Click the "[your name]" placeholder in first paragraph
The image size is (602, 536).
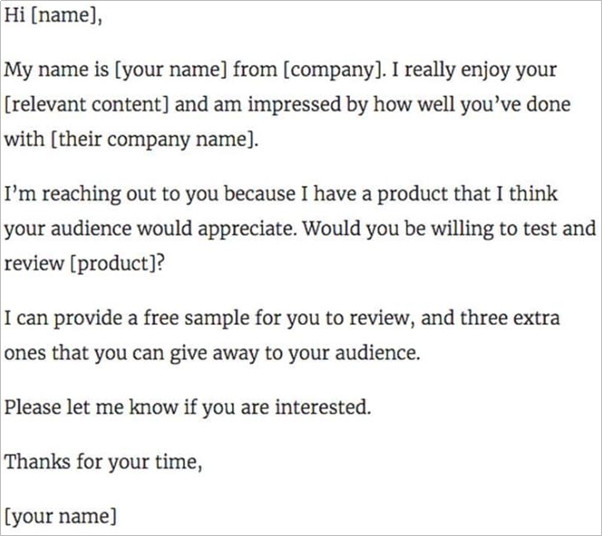170,70
